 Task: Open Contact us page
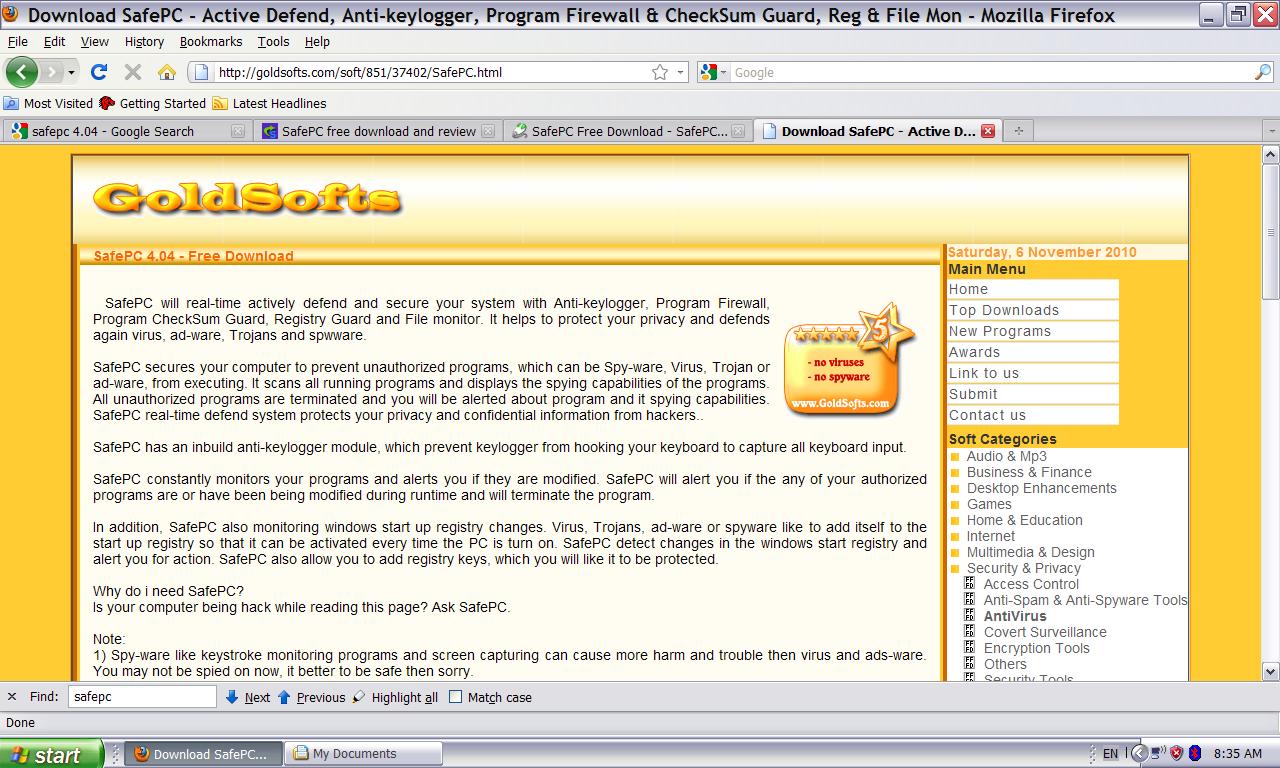1033,415
